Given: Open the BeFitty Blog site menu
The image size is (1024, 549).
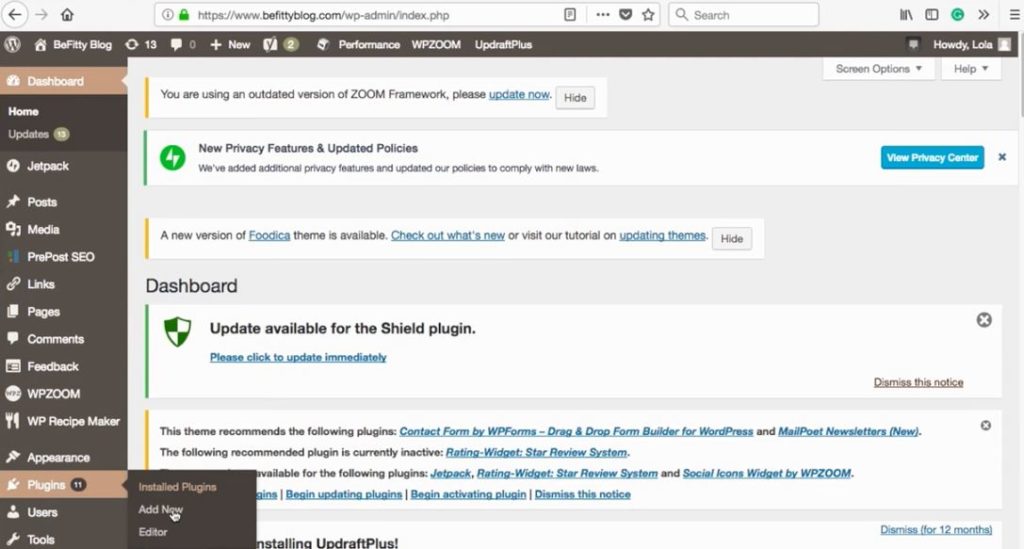Looking at the screenshot, I should pyautogui.click(x=73, y=44).
